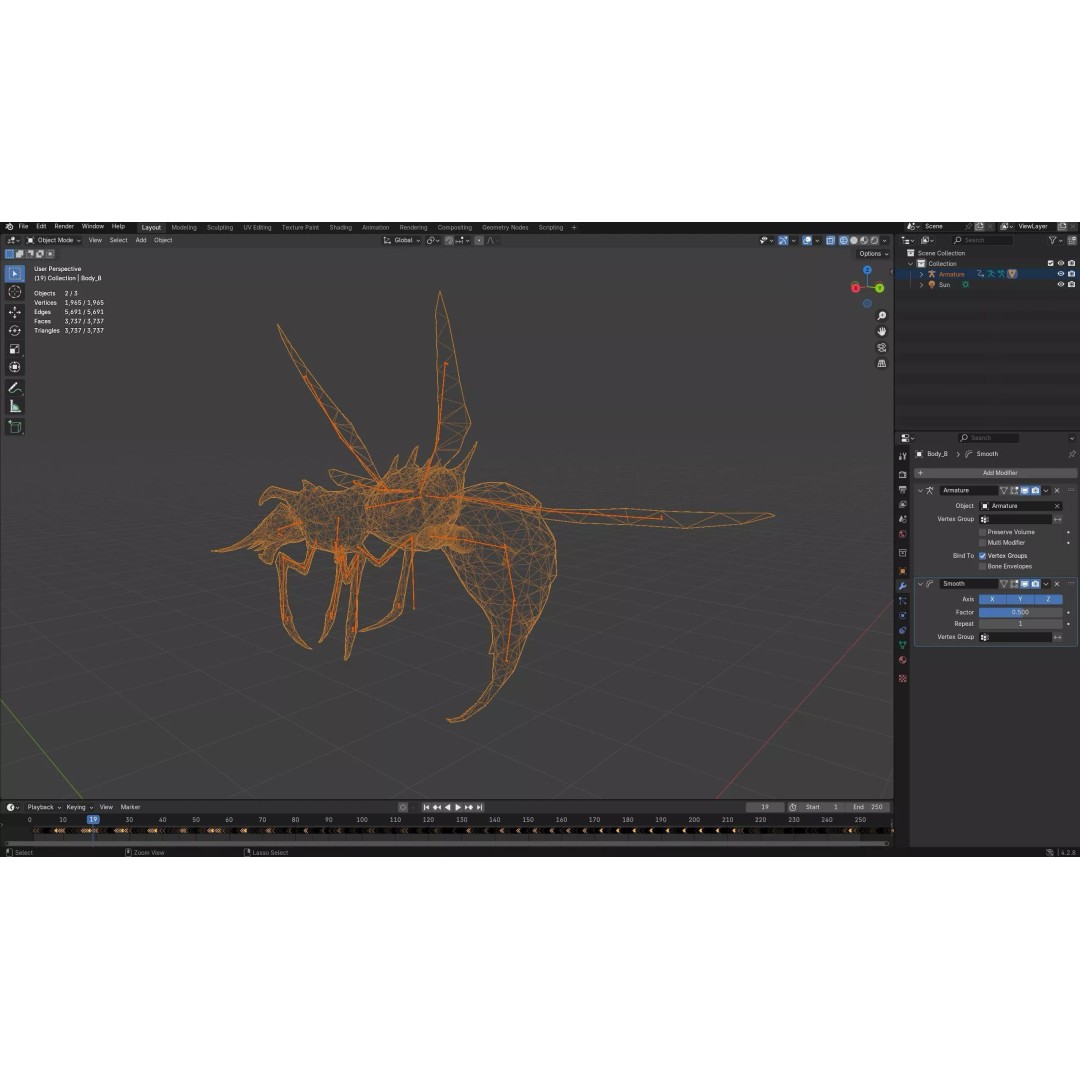Toggle Collection exclude checkbox in outliner

(1050, 264)
